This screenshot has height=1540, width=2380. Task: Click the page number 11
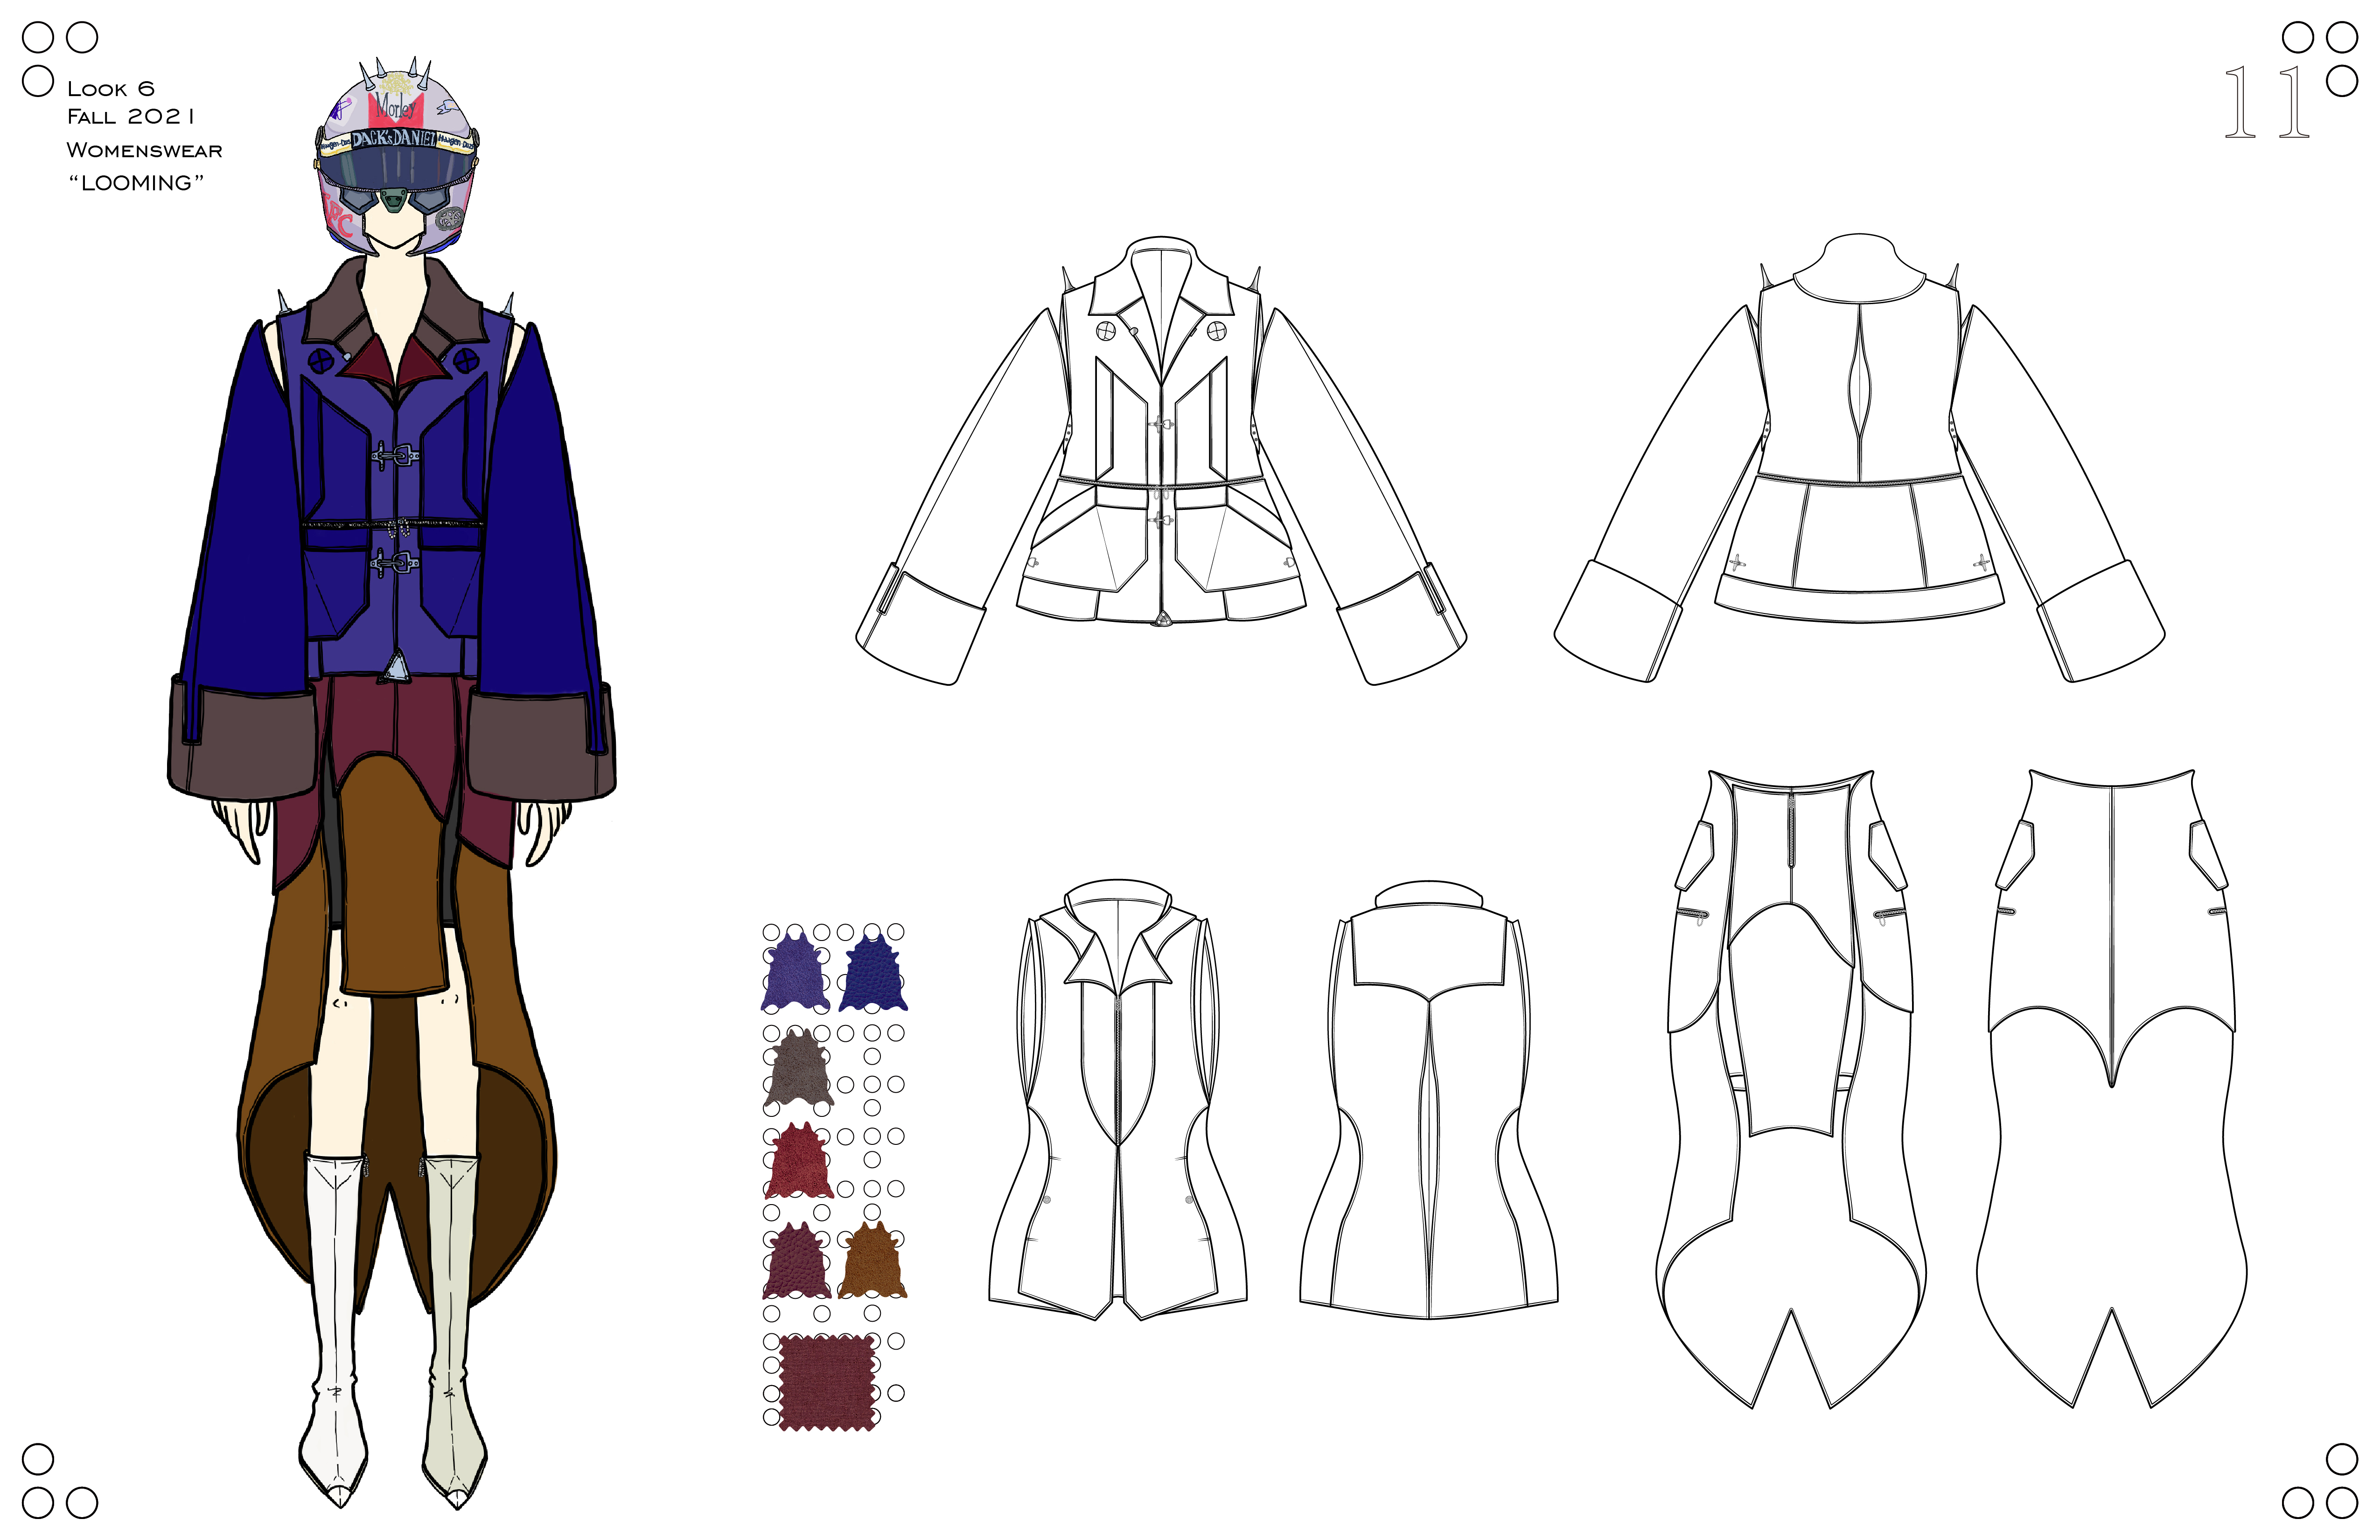(x=2266, y=103)
